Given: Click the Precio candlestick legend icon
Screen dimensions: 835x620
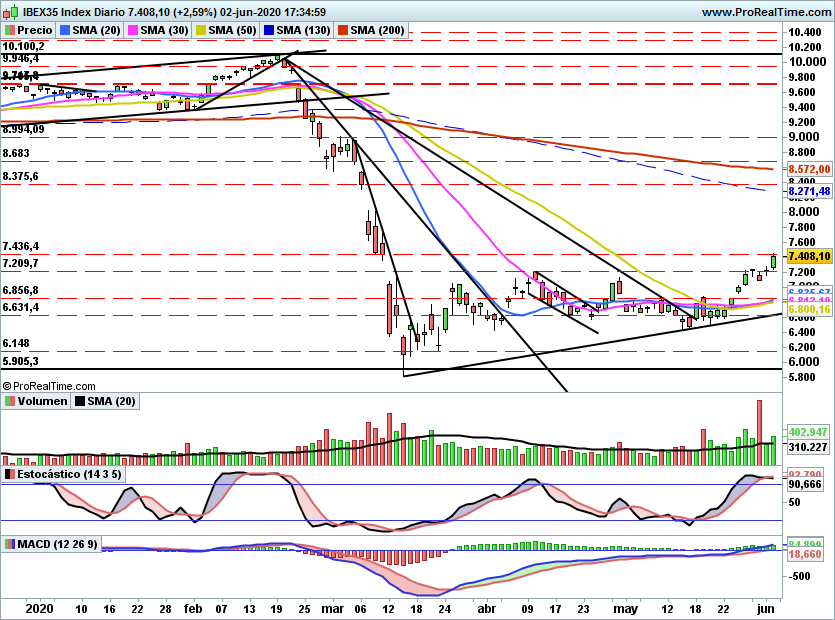Looking at the screenshot, I should pos(10,30).
